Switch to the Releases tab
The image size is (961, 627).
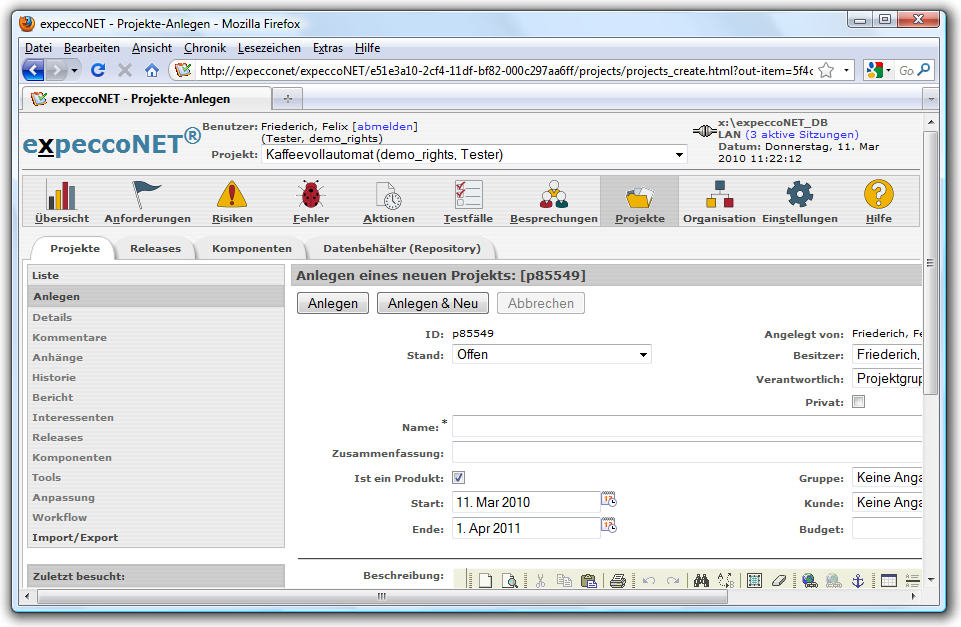155,248
